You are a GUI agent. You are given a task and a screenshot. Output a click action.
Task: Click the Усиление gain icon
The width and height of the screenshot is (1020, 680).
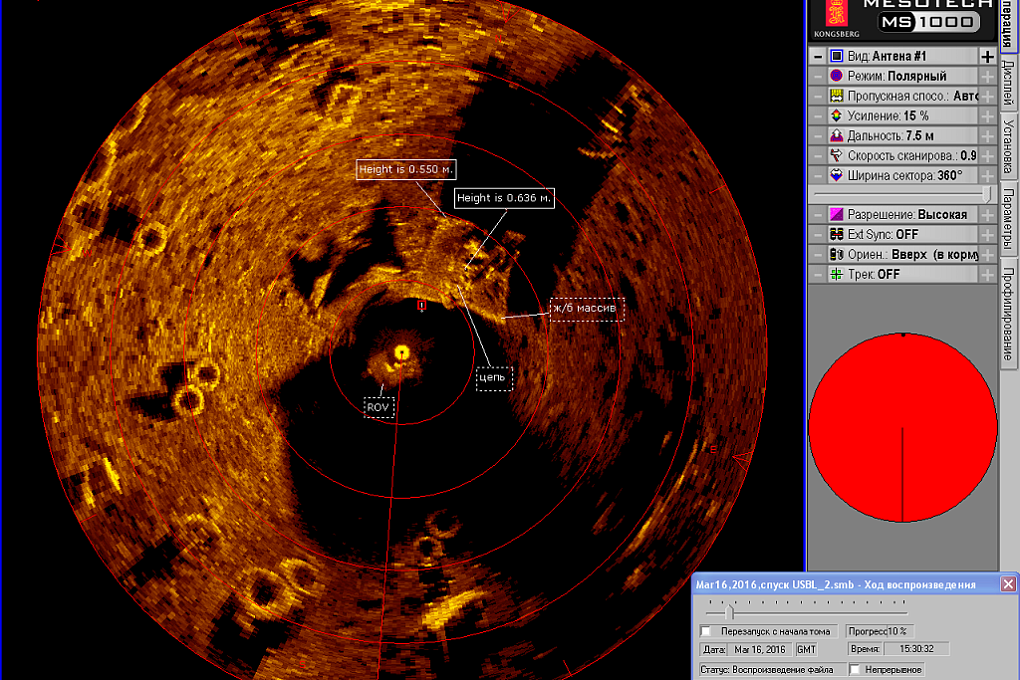tap(837, 116)
